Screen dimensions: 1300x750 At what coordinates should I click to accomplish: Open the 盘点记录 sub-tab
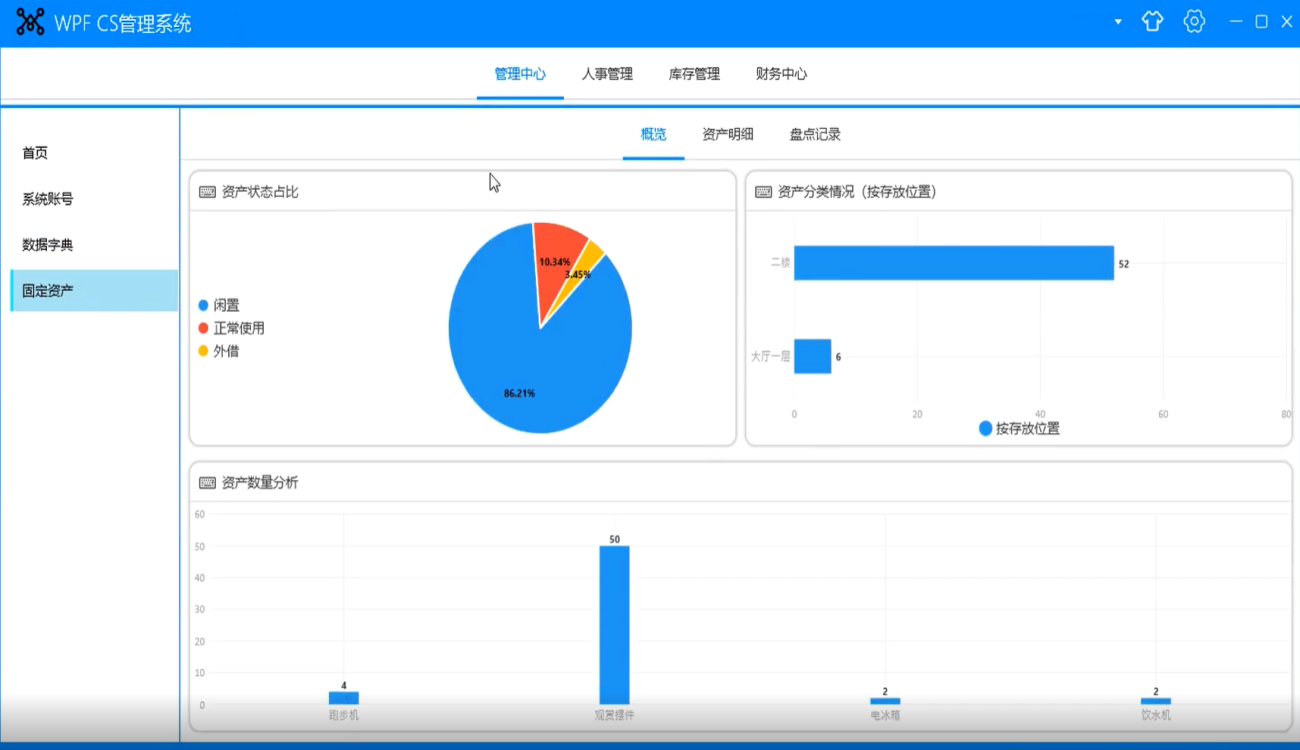(815, 134)
